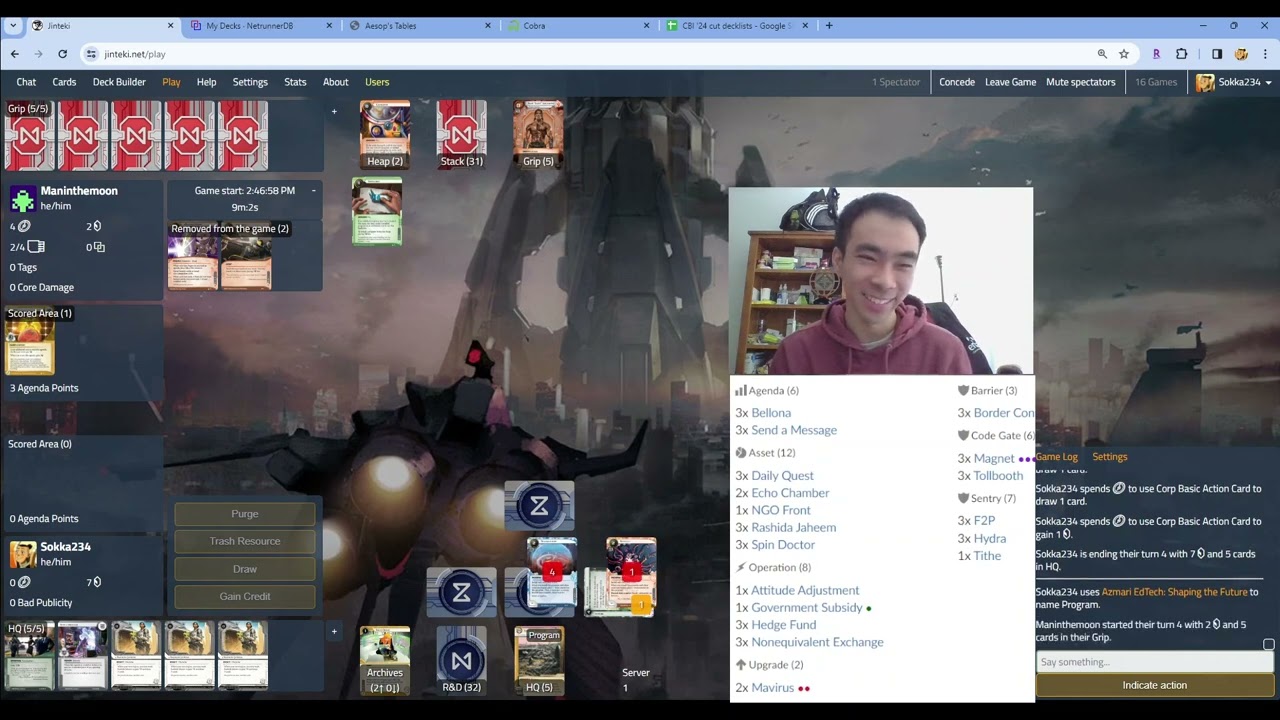Image resolution: width=1280 pixels, height=720 pixels.
Task: Open the About page
Action: pyautogui.click(x=335, y=82)
